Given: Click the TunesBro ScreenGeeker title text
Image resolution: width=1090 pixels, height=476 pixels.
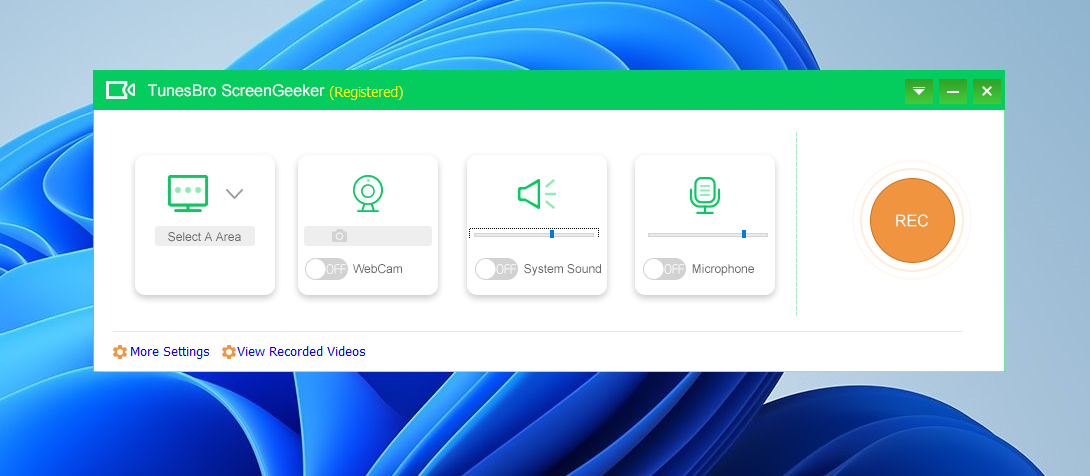Looking at the screenshot, I should (x=236, y=91).
